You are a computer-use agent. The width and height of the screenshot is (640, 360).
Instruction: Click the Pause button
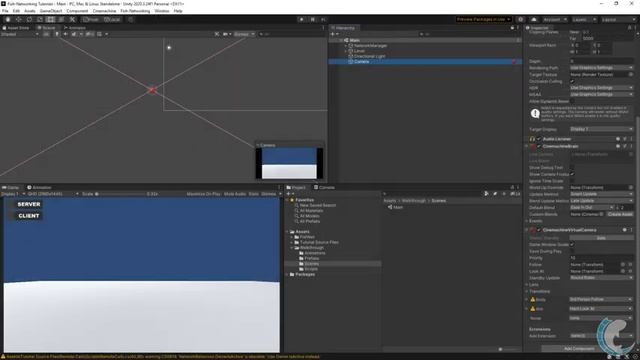[x=313, y=19]
